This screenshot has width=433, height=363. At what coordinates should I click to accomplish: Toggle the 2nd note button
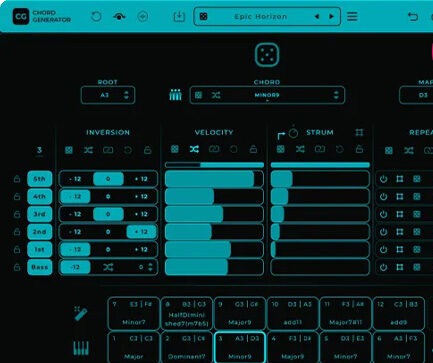(x=39, y=232)
